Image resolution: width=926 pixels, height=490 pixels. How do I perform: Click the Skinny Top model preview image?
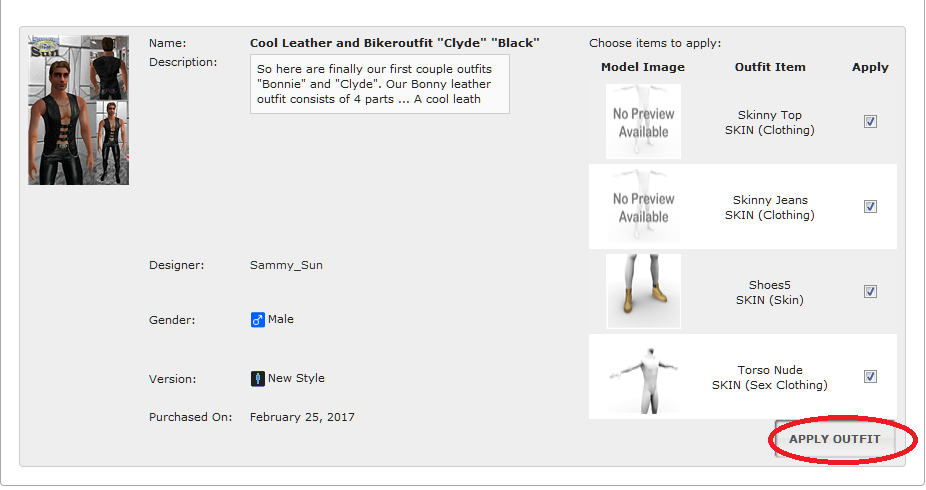(x=643, y=122)
